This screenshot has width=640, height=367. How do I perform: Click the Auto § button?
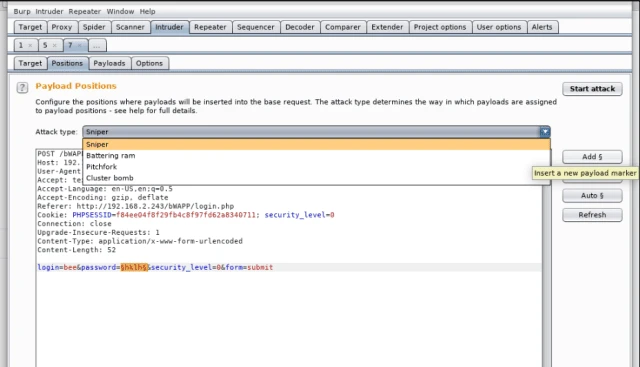592,196
